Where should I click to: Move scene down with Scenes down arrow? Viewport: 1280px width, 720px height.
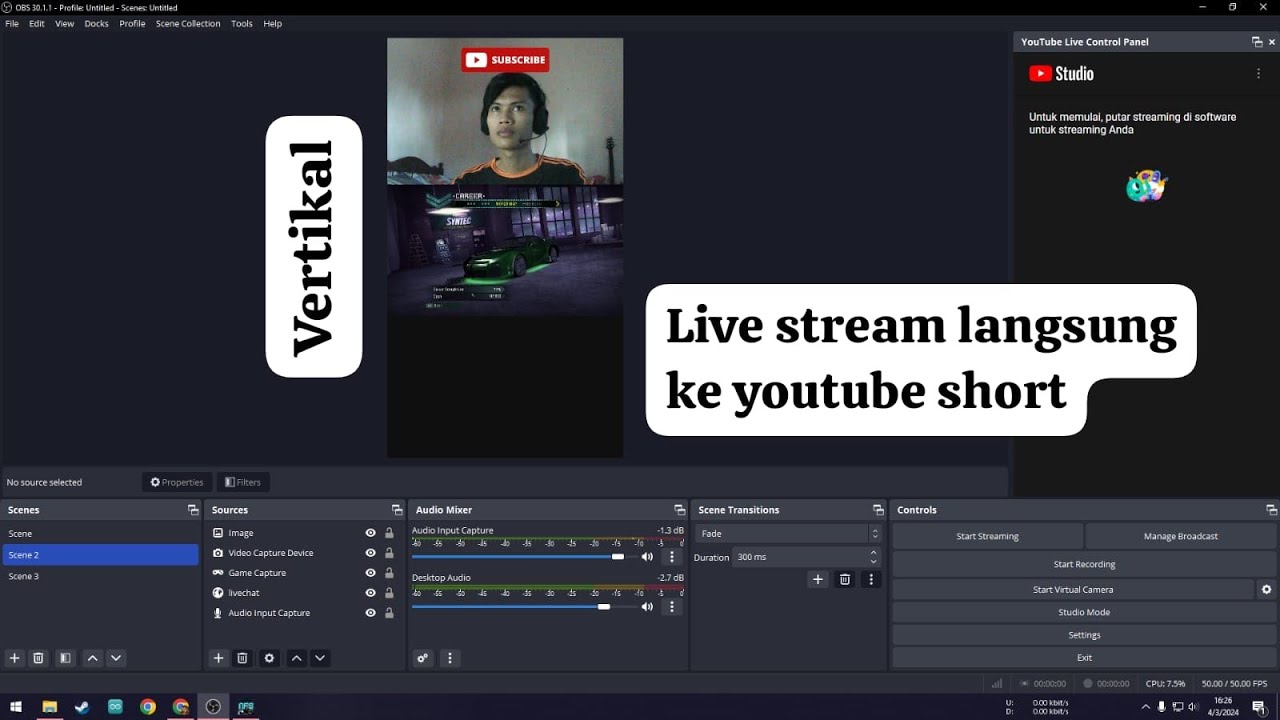coord(116,658)
